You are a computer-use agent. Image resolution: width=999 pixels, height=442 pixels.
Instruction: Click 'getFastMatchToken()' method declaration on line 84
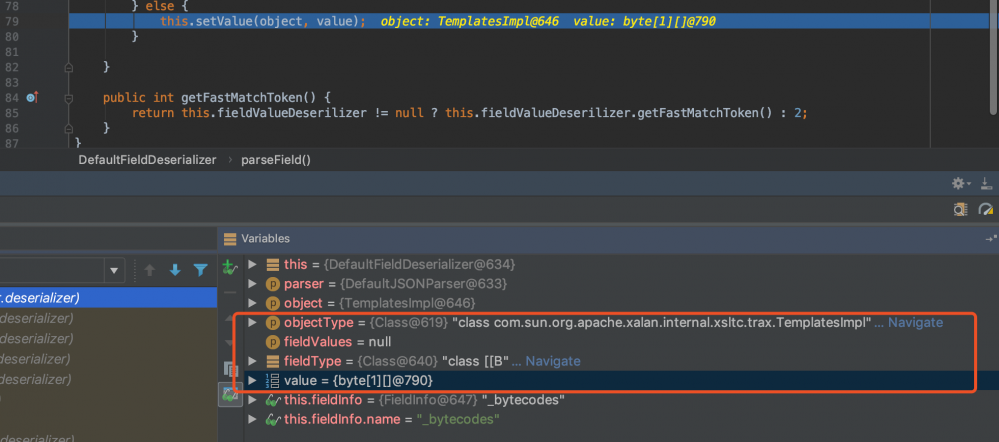[248, 98]
